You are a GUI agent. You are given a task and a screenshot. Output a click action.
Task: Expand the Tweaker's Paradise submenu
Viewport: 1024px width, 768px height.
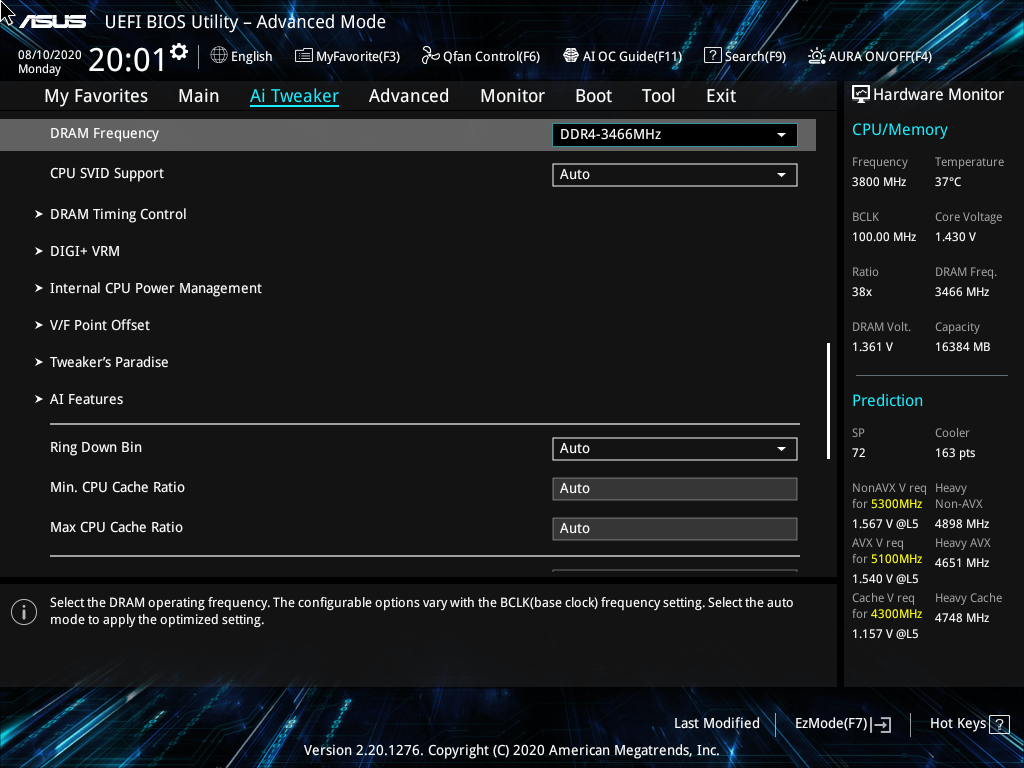(108, 362)
